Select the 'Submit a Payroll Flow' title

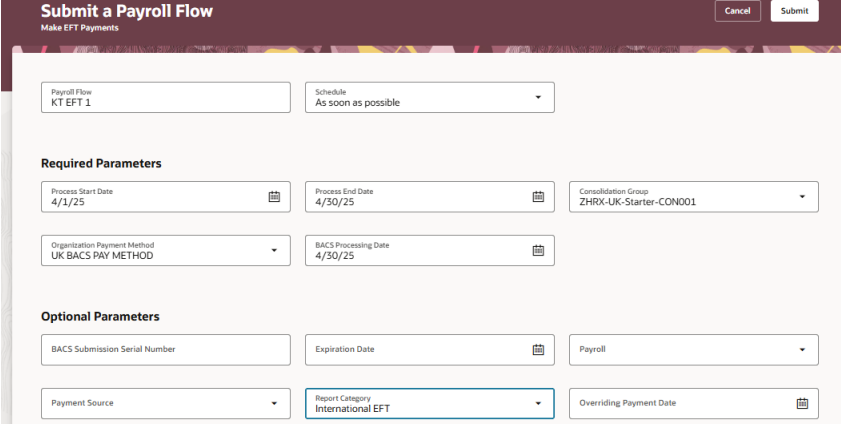tap(127, 11)
